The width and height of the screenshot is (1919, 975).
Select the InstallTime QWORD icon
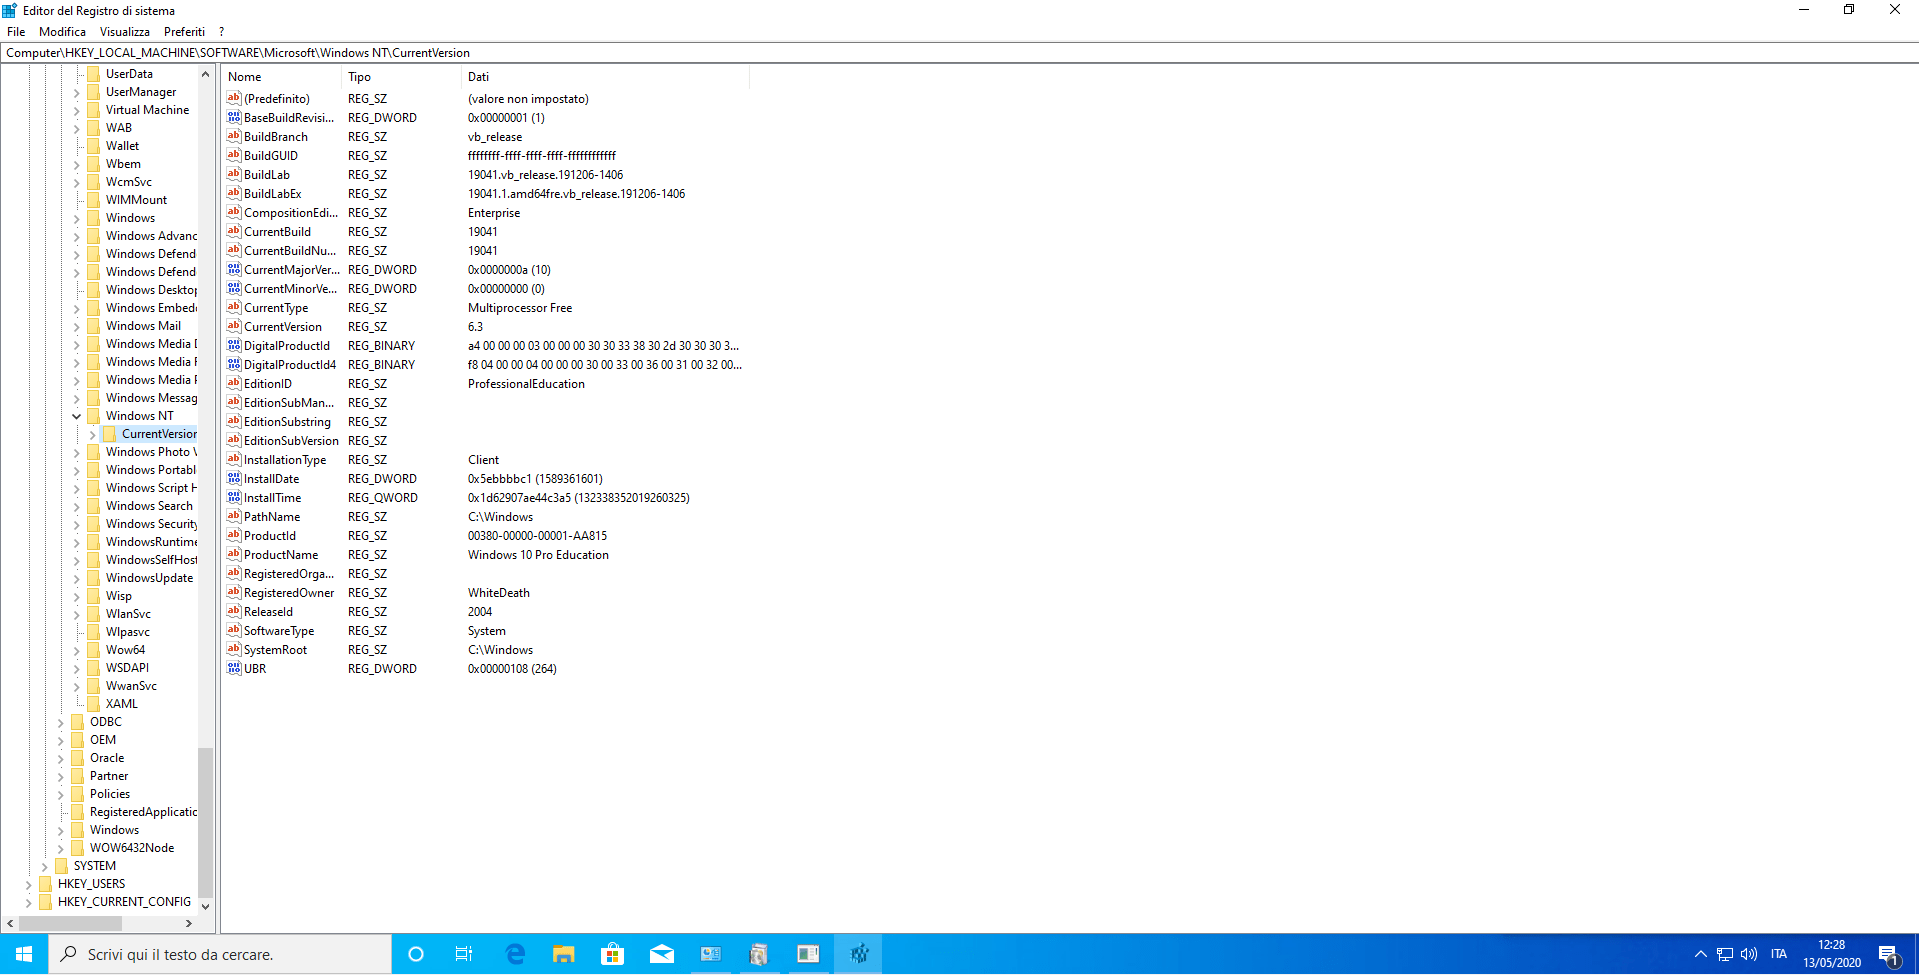coord(234,498)
